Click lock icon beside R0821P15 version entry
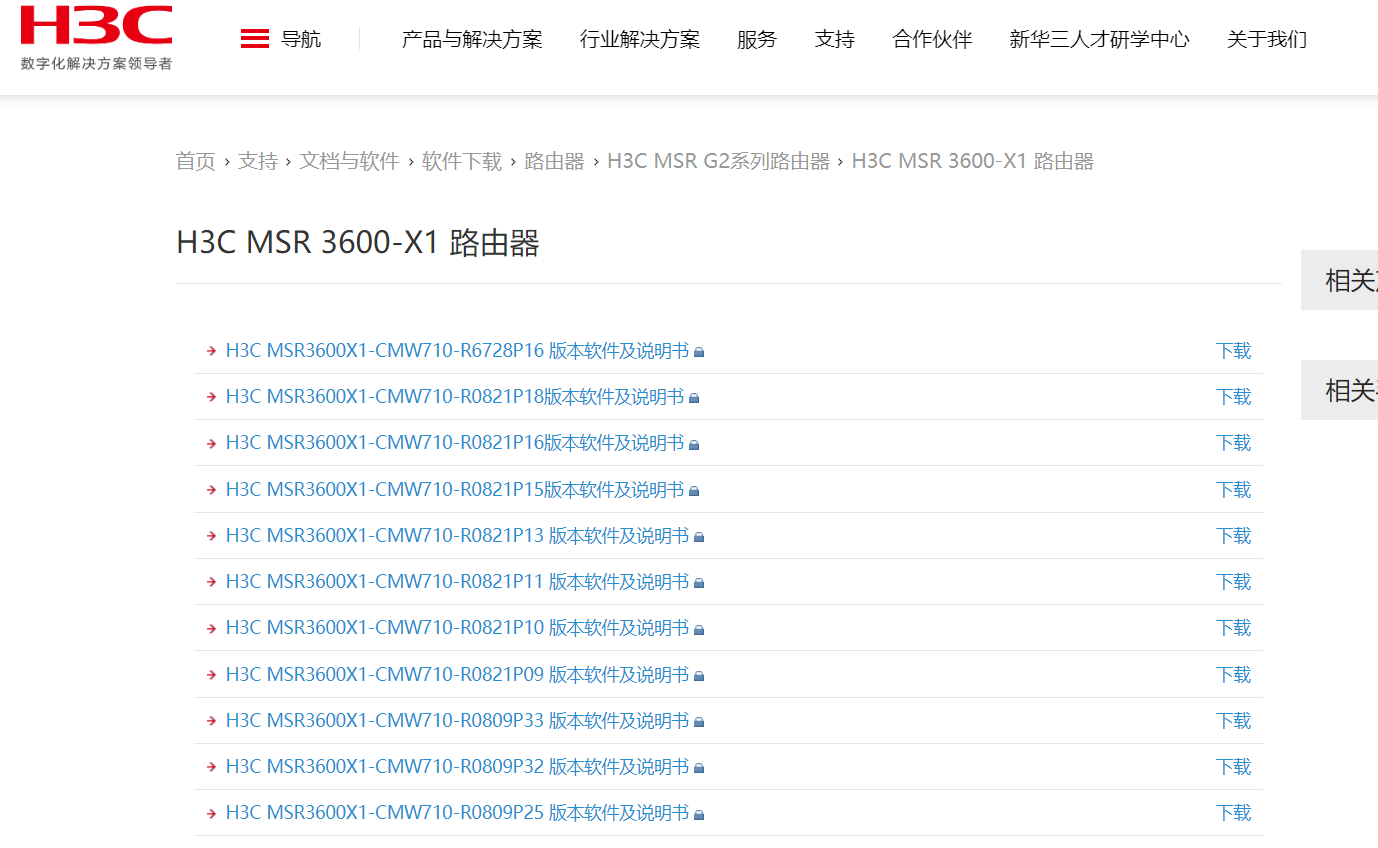 pyautogui.click(x=695, y=491)
